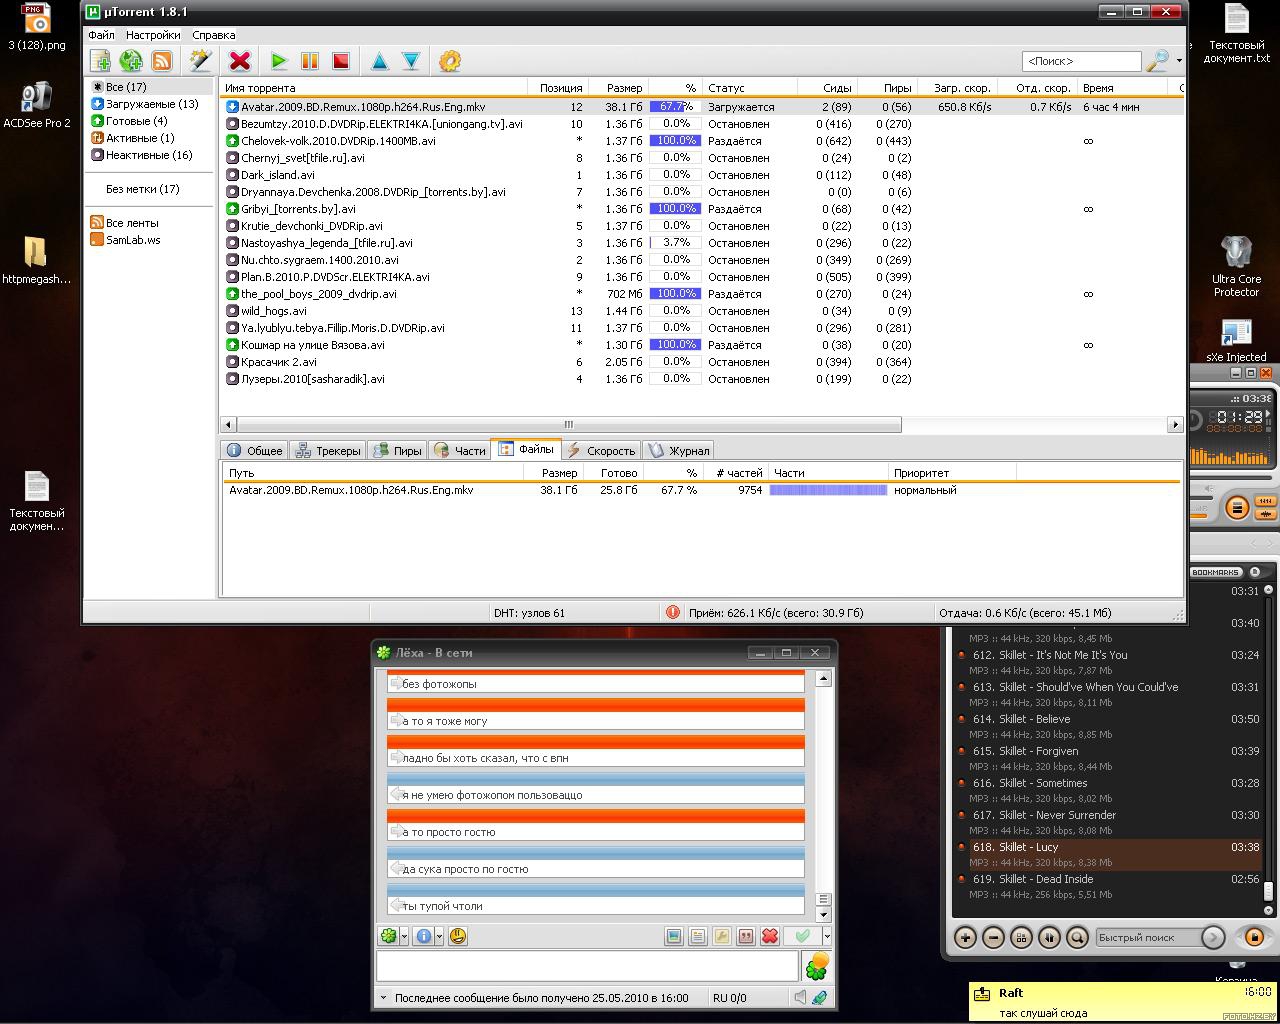
Task: Move torrent up the queue with blue up arrow
Action: pos(380,61)
